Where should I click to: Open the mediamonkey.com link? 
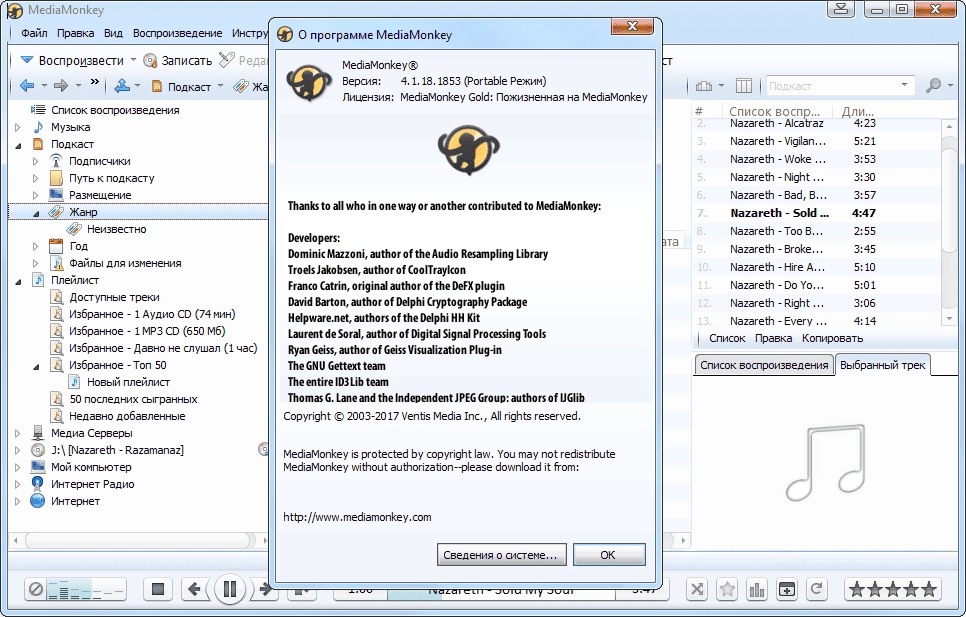click(357, 517)
